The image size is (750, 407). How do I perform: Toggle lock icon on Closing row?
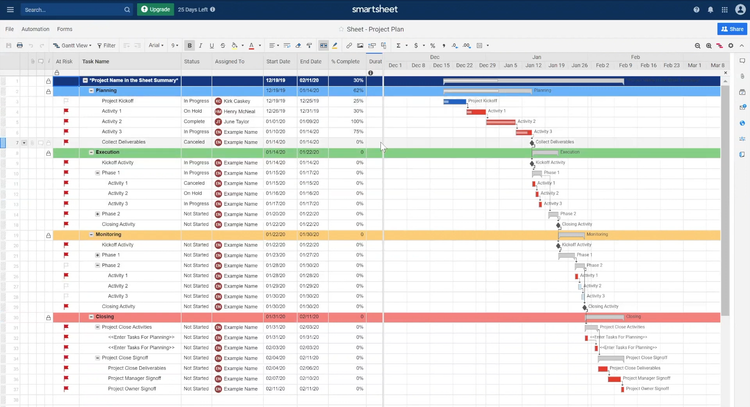coord(48,318)
